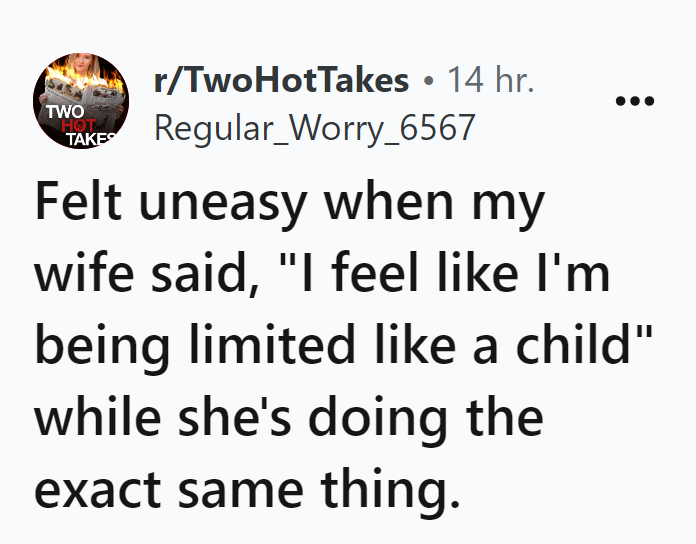
Task: View the Regular_Worry_6567 user profile
Action: (315, 127)
